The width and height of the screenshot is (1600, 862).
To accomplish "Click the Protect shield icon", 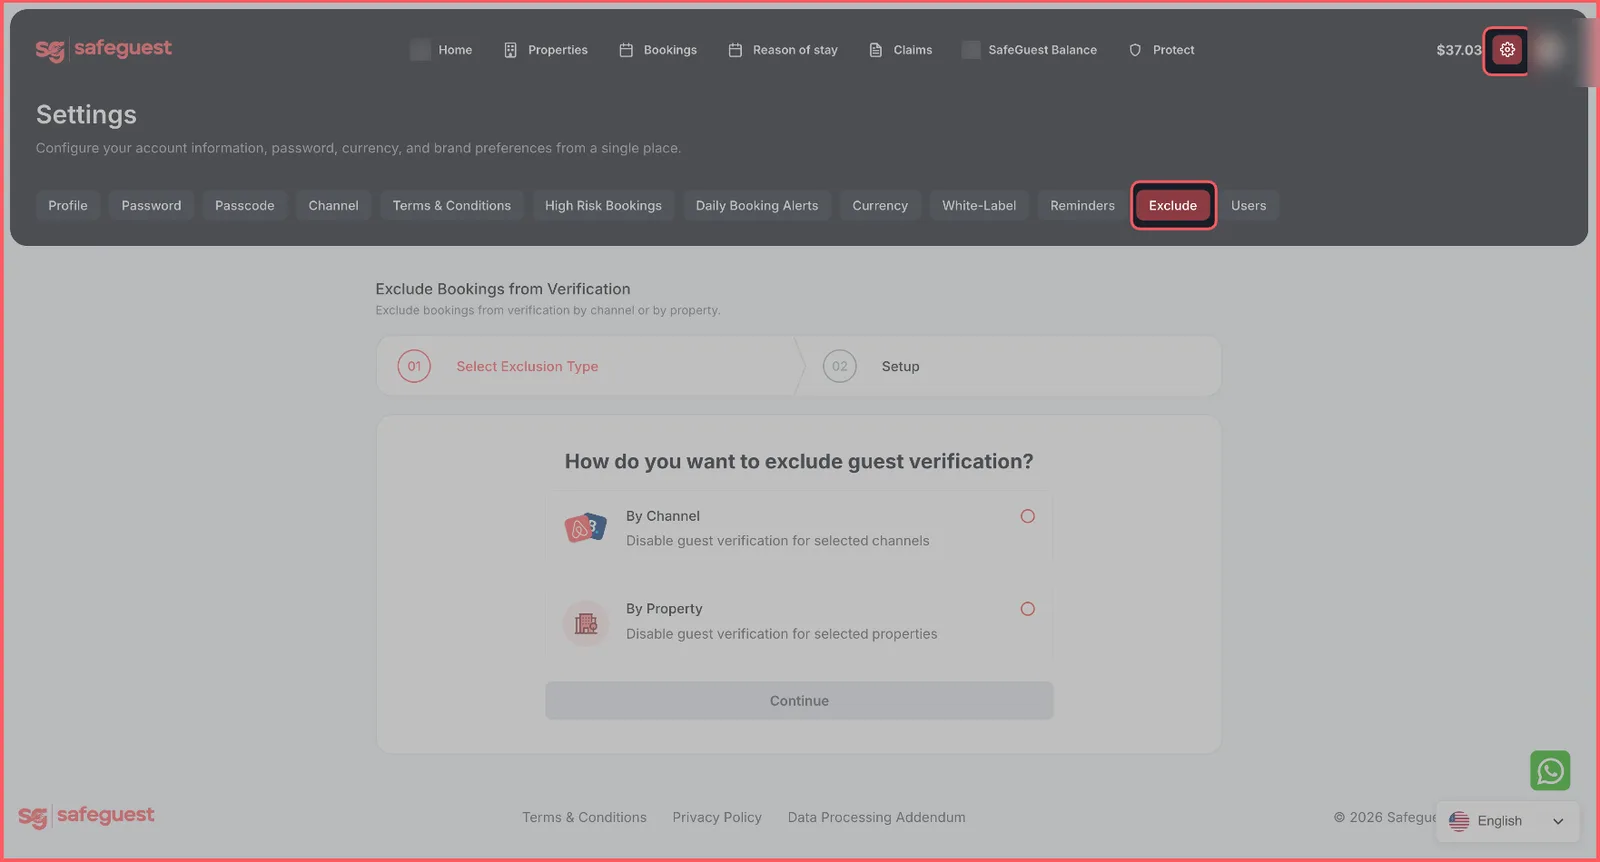I will (1135, 50).
